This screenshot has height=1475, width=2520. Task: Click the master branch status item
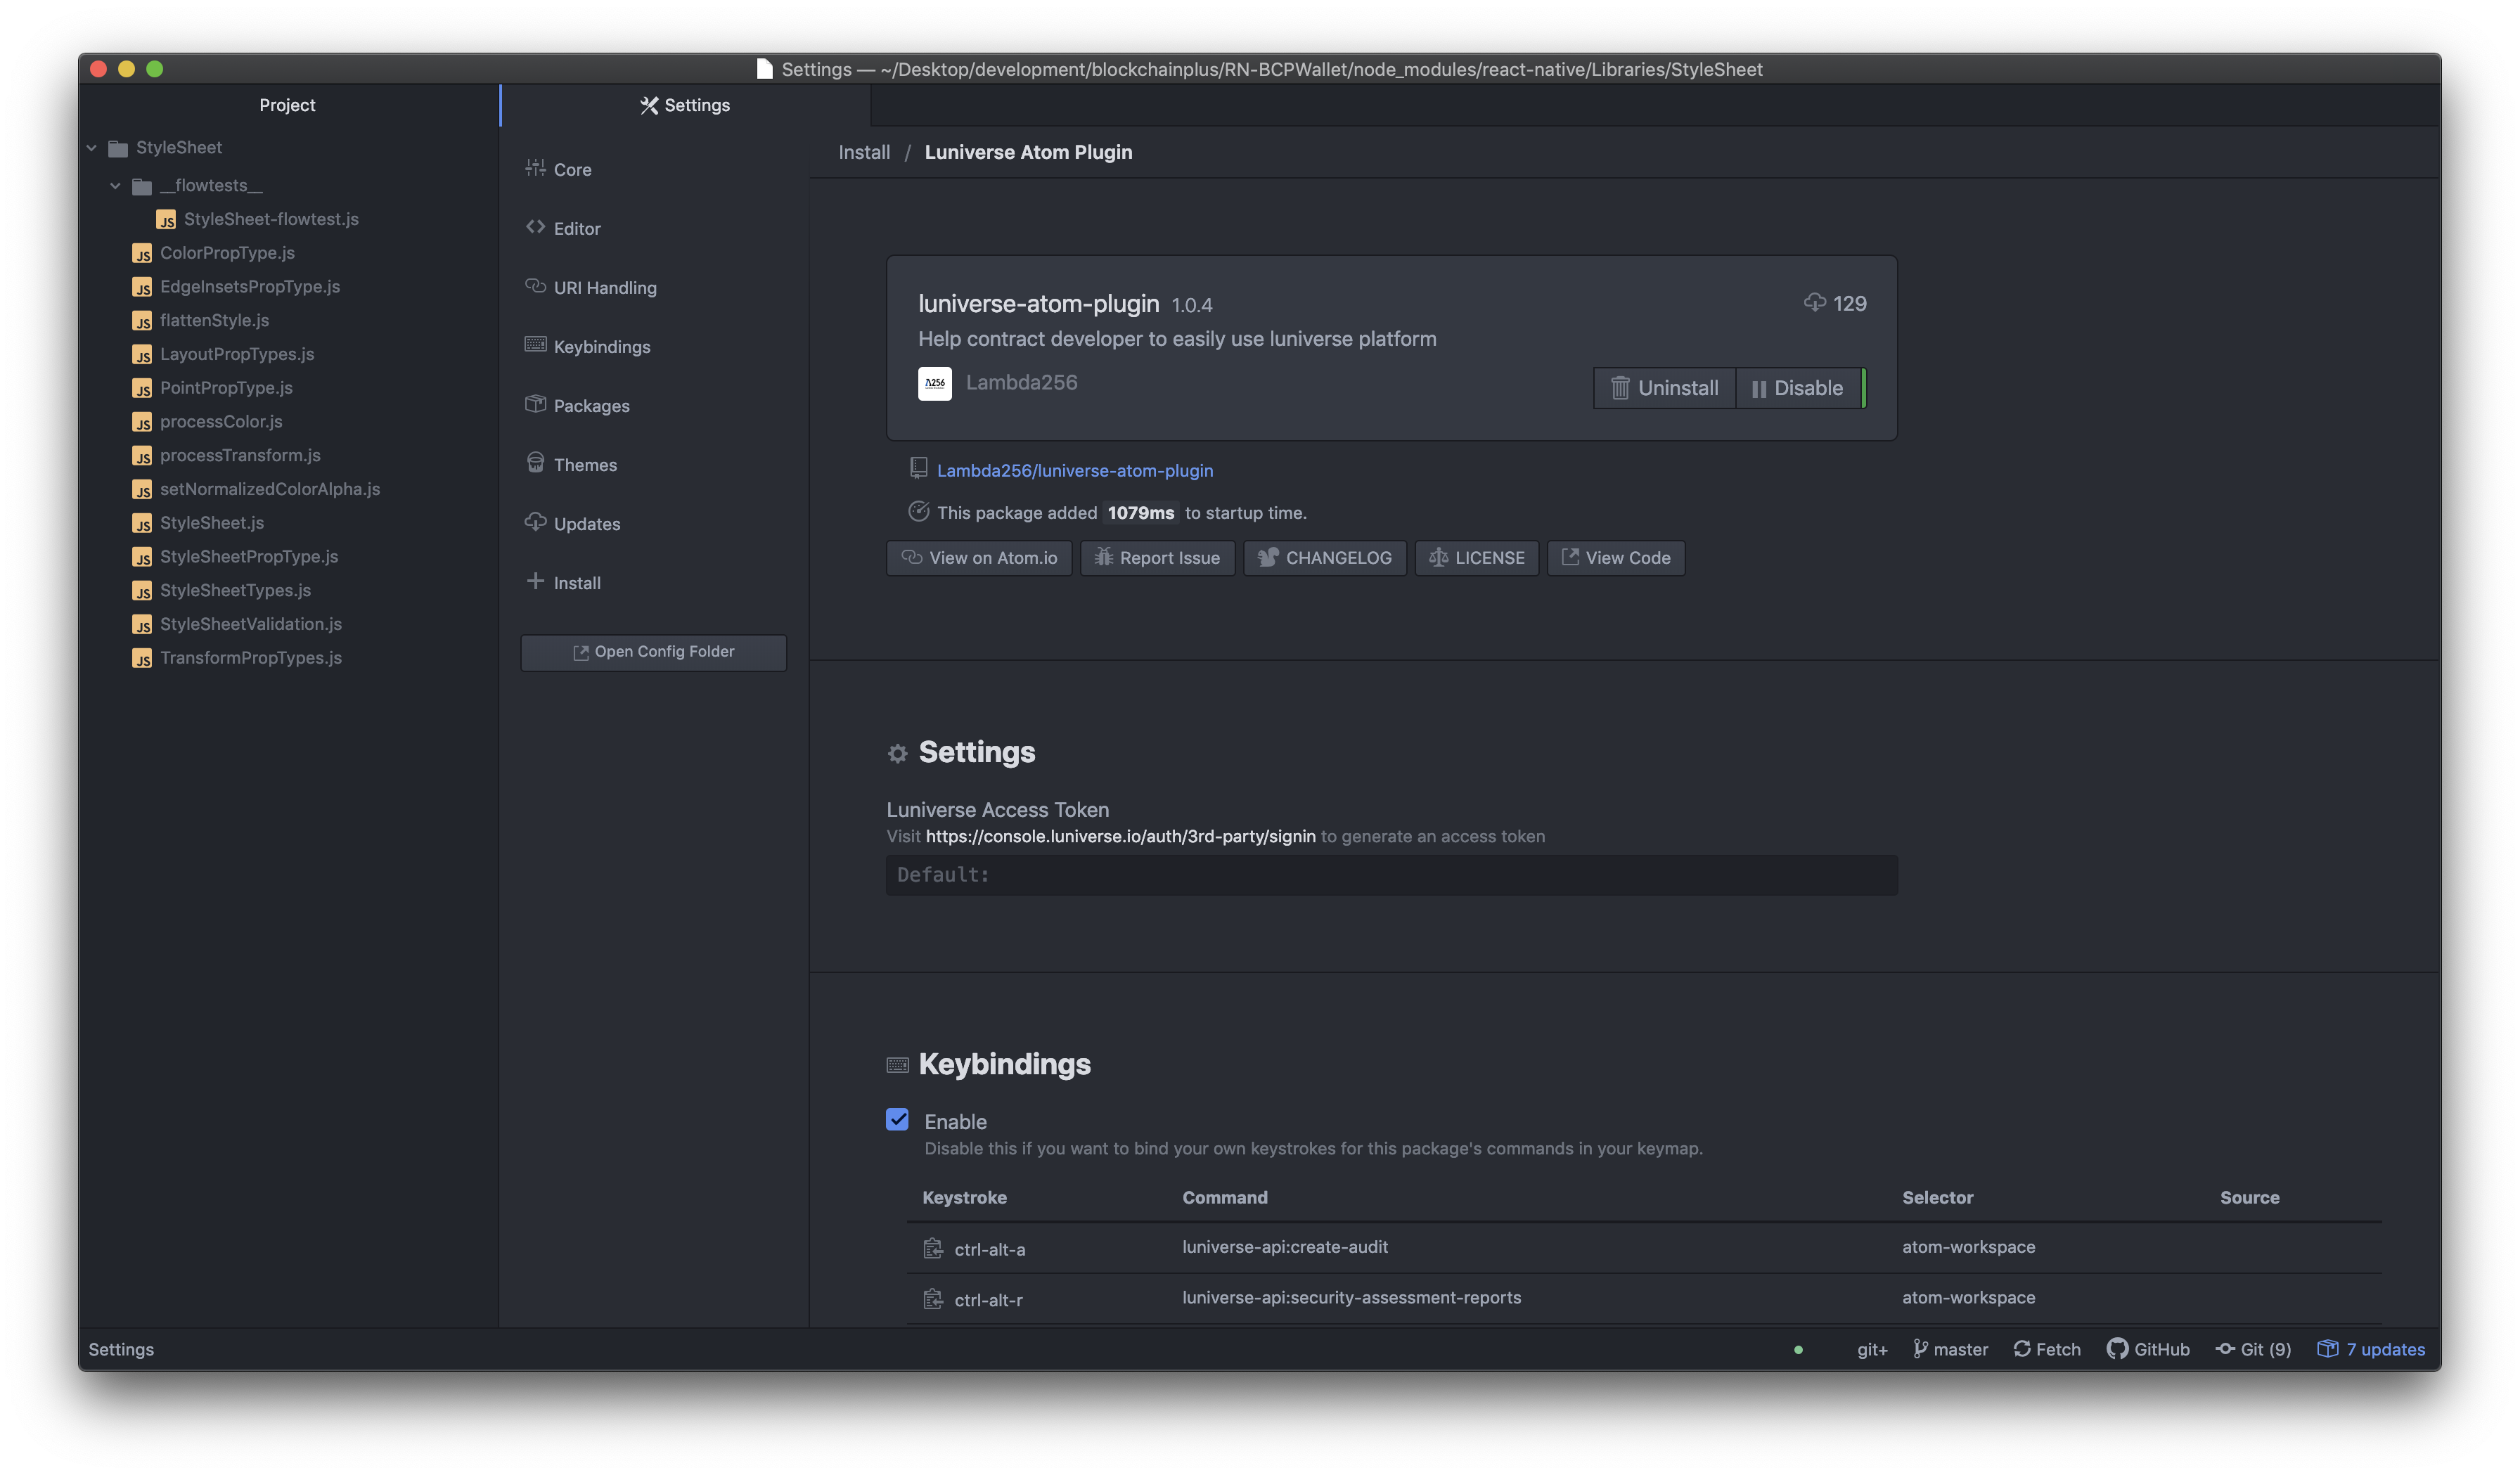tap(1950, 1349)
